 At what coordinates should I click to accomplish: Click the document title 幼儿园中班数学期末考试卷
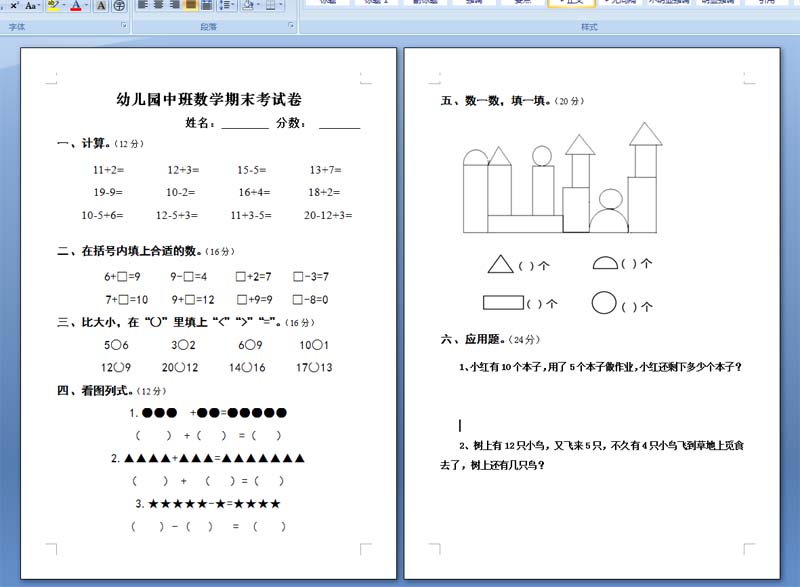click(x=209, y=99)
